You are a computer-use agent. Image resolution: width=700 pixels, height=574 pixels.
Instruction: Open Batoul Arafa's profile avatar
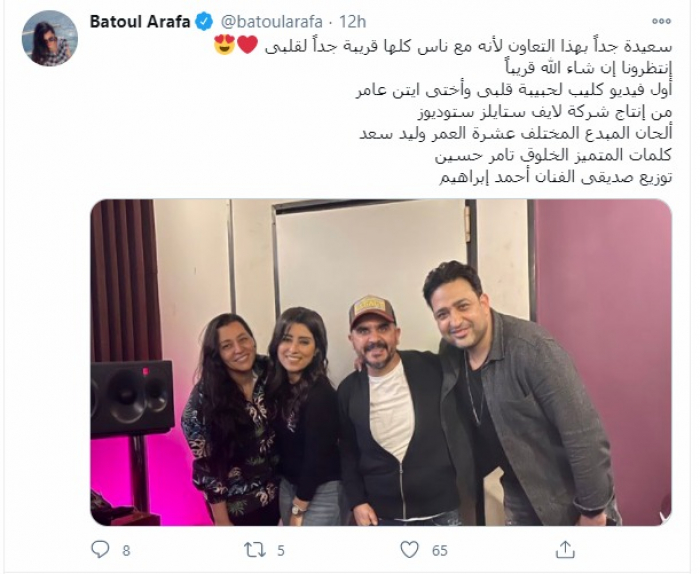(x=50, y=38)
